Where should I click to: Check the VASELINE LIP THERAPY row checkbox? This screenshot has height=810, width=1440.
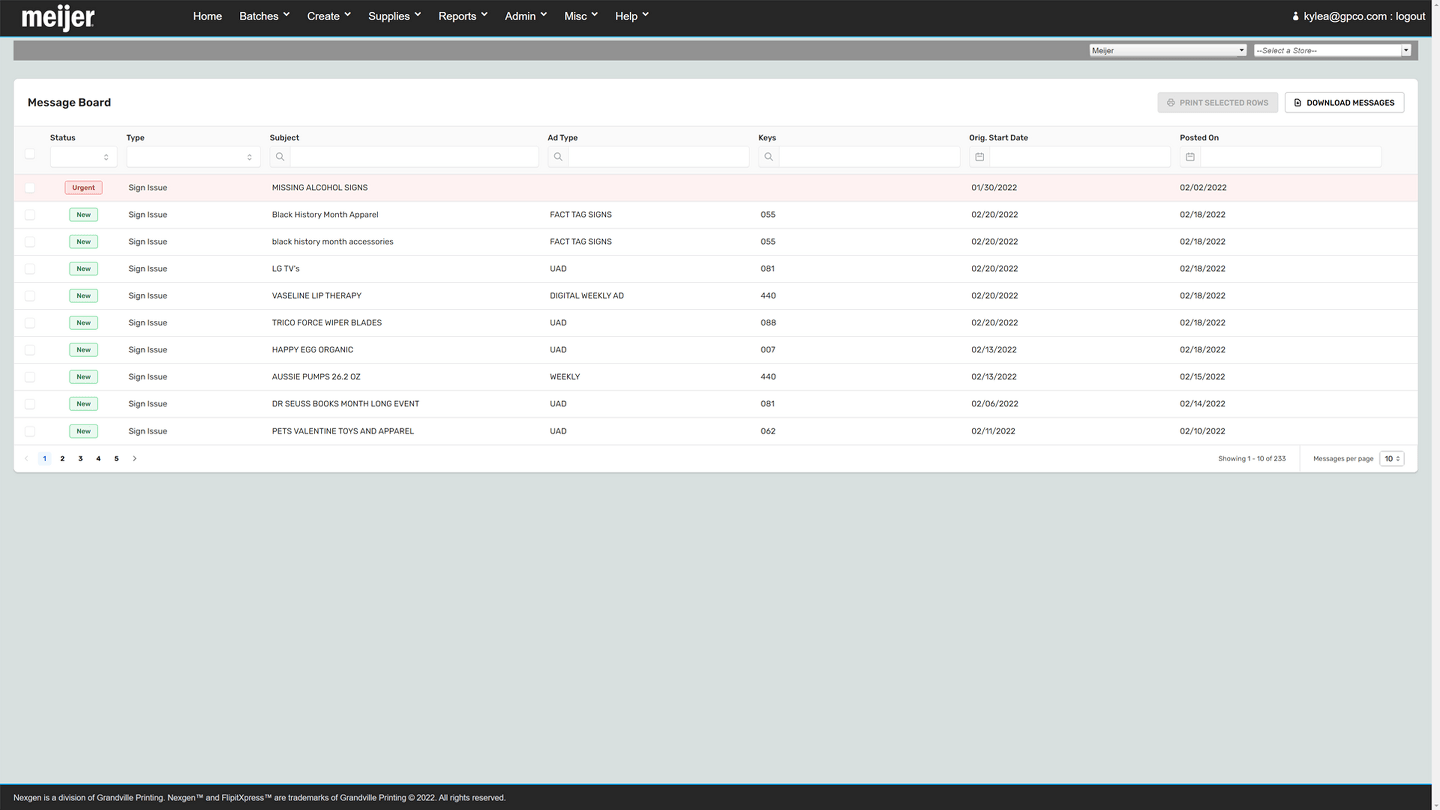[30, 296]
